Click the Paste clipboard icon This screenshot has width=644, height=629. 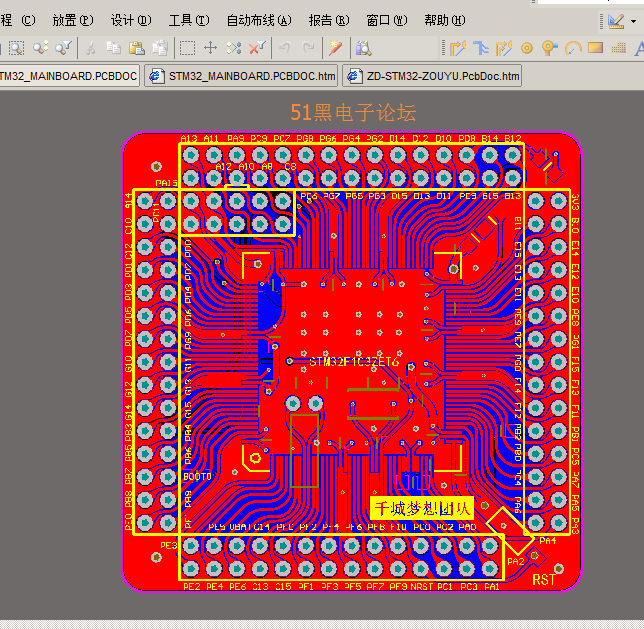pyautogui.click(x=136, y=47)
